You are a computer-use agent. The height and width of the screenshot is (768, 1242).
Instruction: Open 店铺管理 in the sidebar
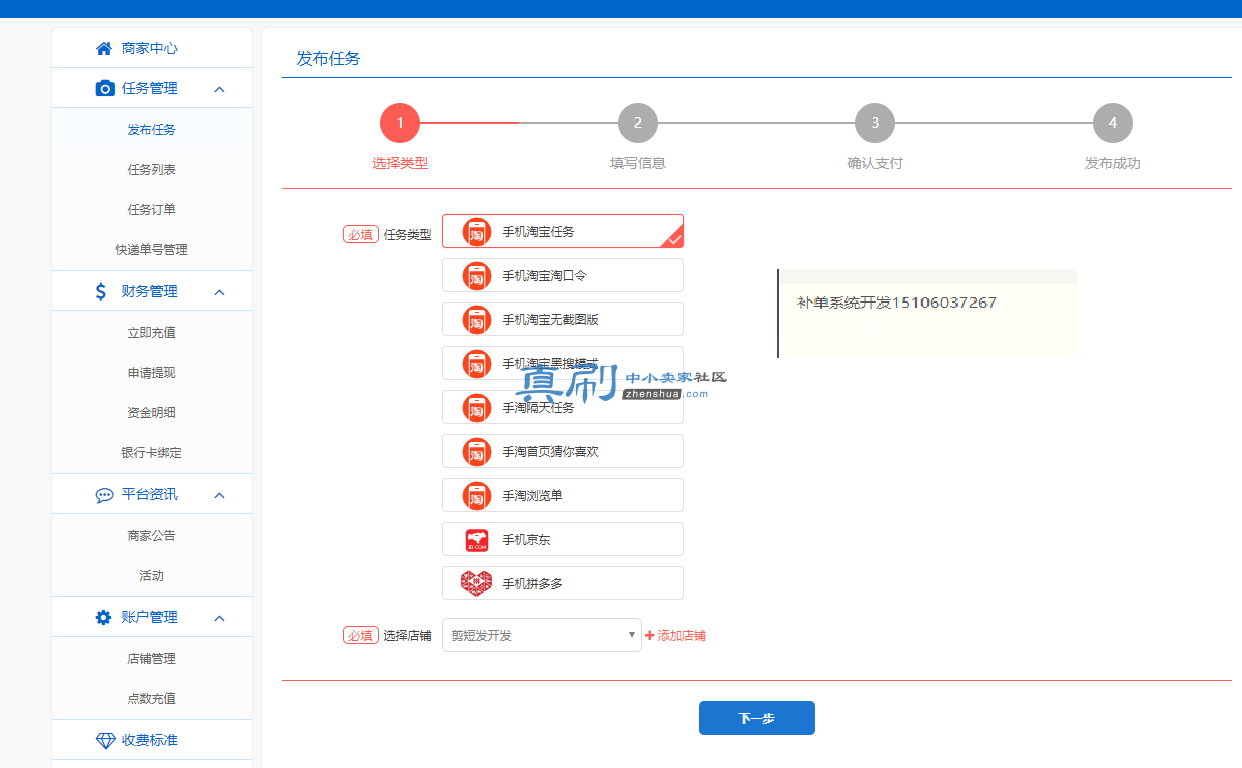click(x=152, y=658)
